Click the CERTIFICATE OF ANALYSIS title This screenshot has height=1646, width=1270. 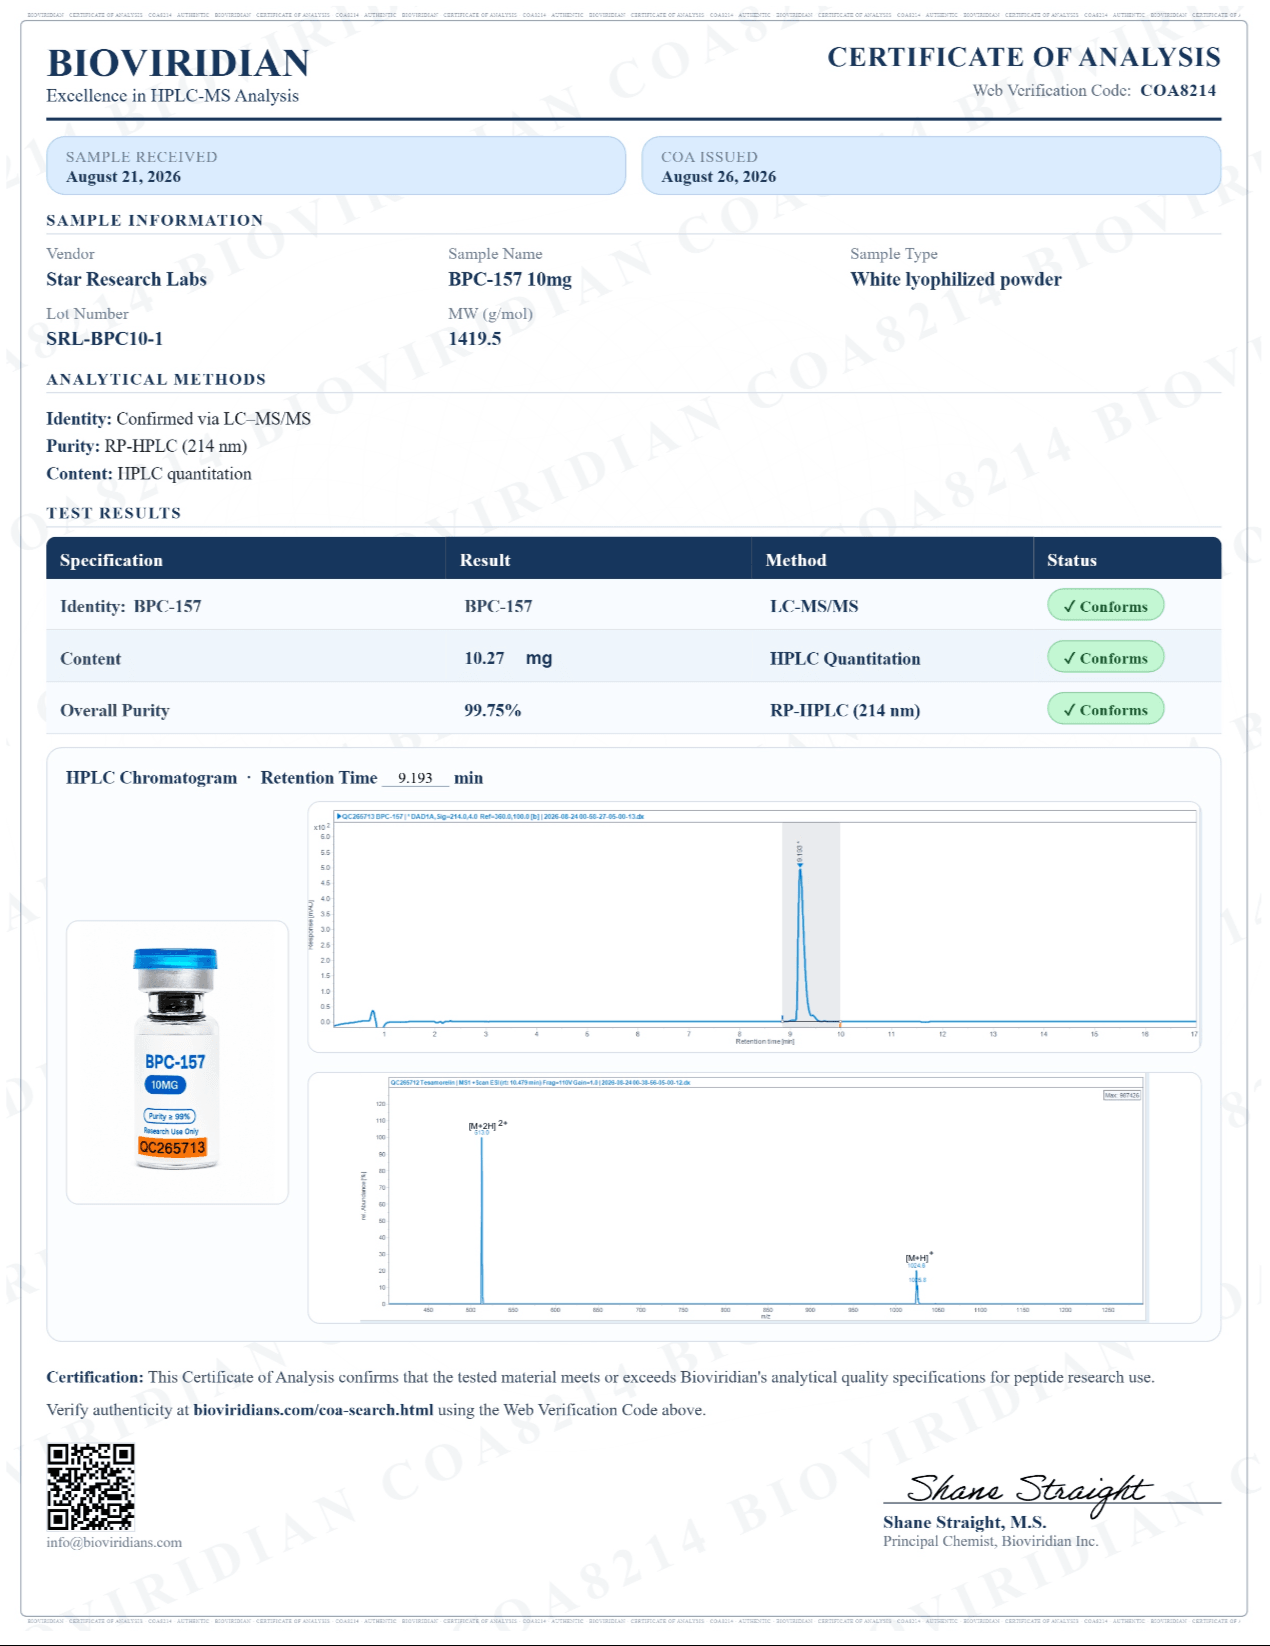1024,57
